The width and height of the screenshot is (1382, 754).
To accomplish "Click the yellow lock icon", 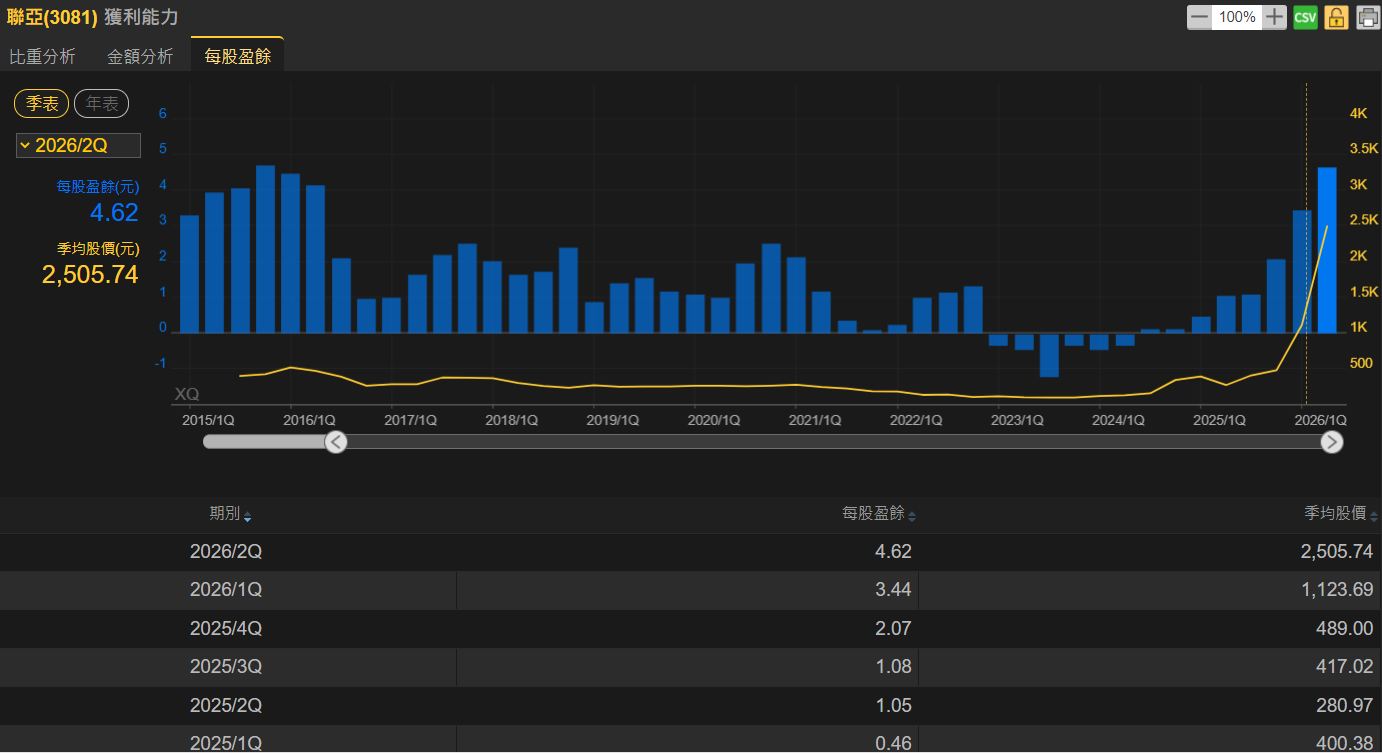I will click(x=1337, y=17).
